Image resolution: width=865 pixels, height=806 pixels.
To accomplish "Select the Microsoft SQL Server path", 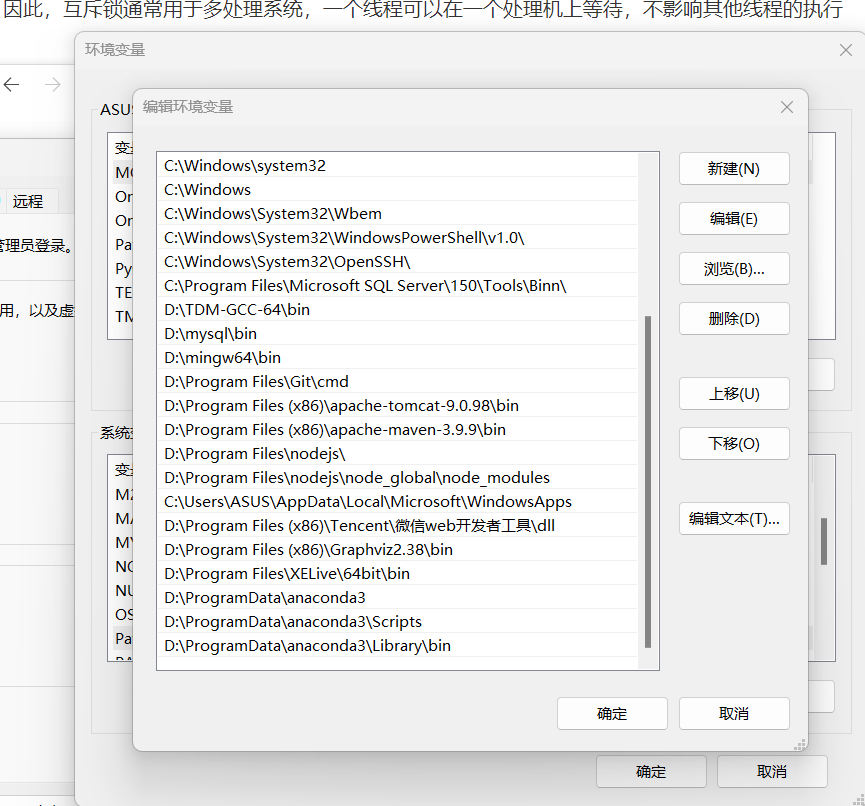I will click(x=400, y=285).
